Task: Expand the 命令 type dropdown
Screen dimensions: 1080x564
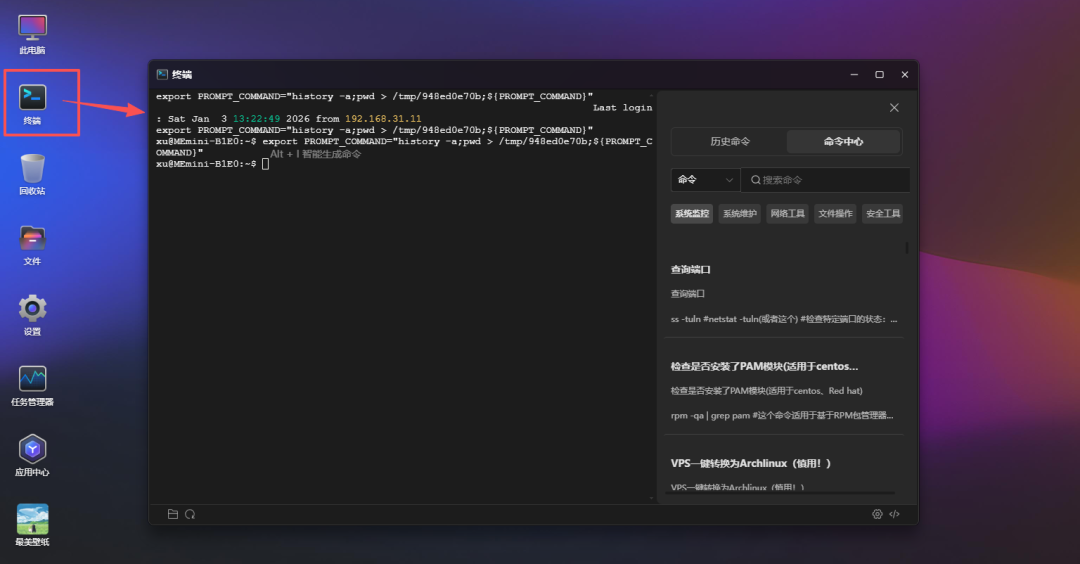Action: point(705,180)
